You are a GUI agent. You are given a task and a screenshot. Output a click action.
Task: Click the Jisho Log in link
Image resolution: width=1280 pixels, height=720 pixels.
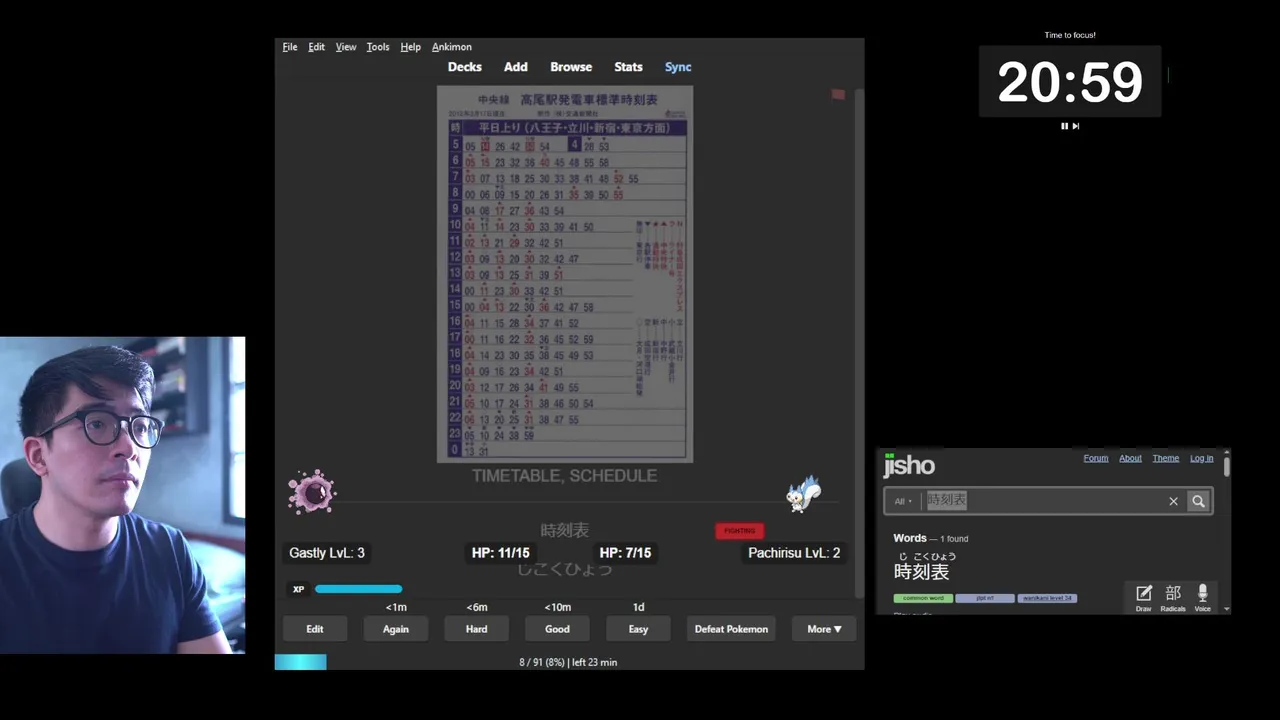pyautogui.click(x=1202, y=458)
